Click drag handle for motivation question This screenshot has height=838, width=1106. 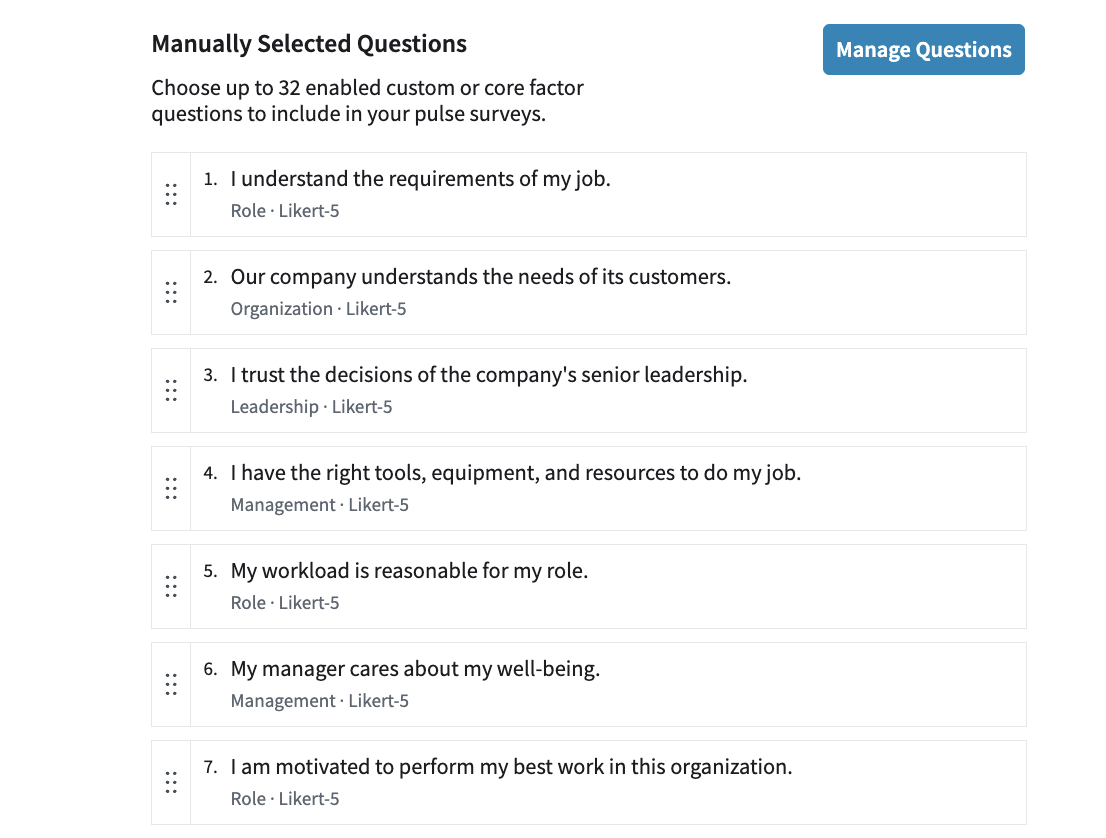click(171, 782)
